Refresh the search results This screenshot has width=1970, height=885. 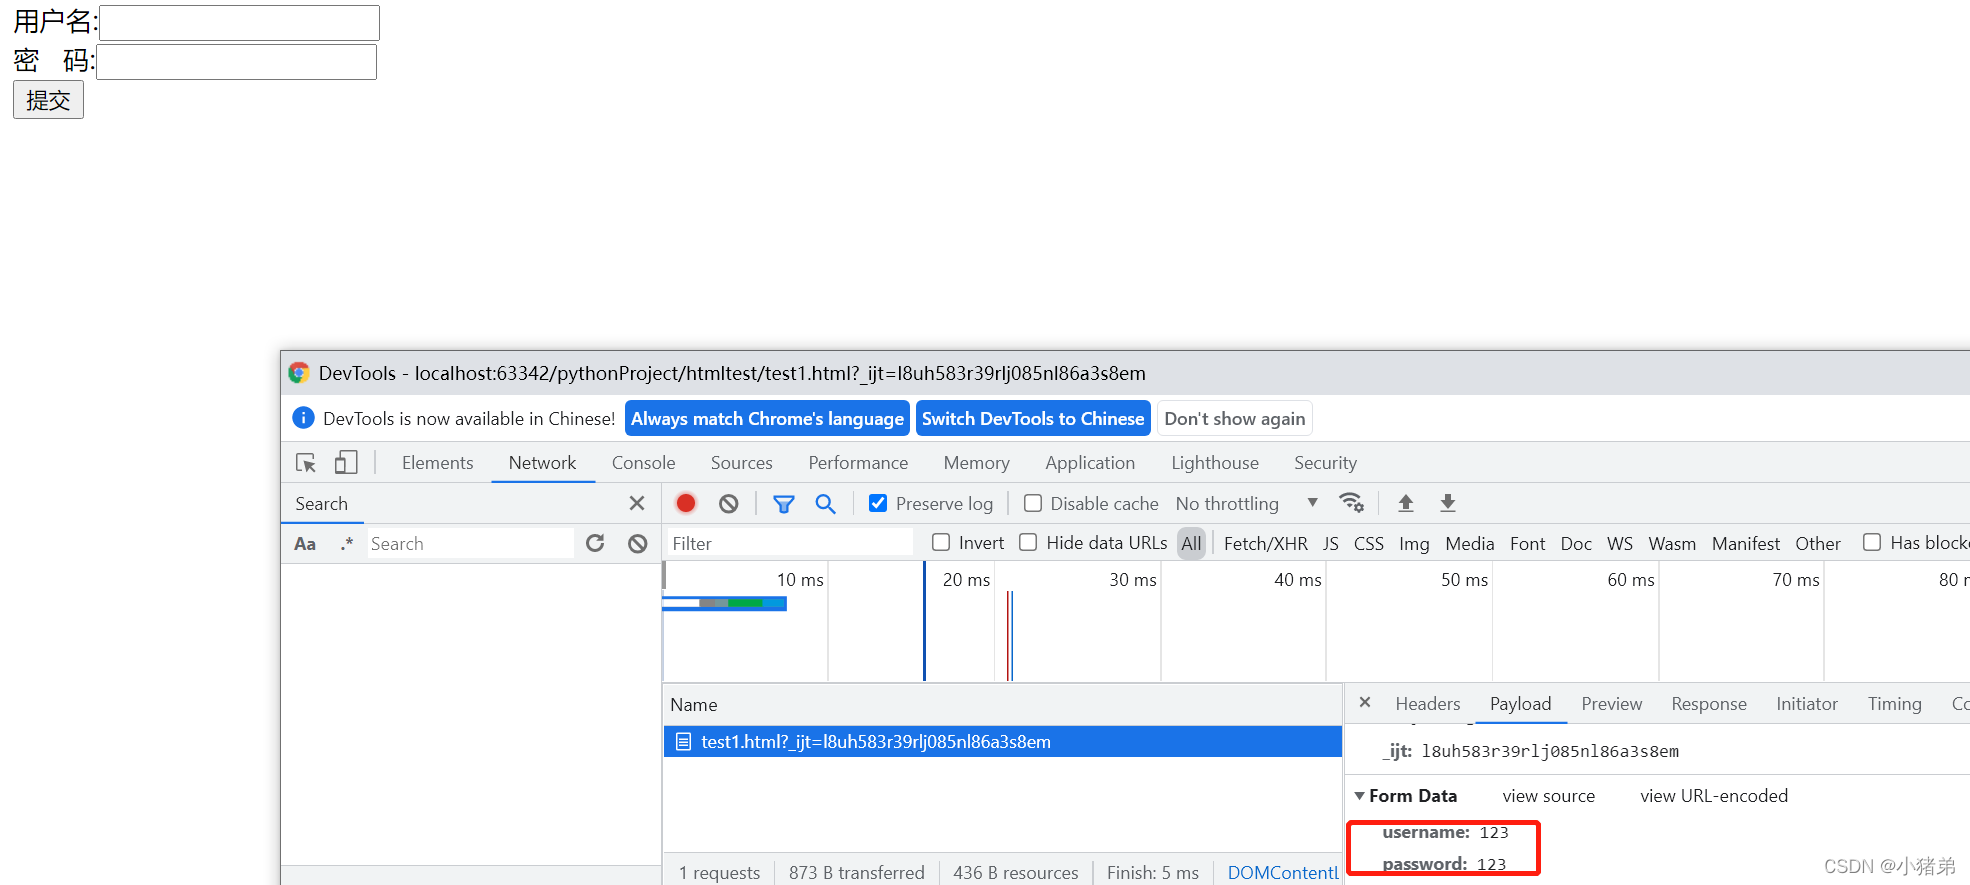[x=595, y=543]
